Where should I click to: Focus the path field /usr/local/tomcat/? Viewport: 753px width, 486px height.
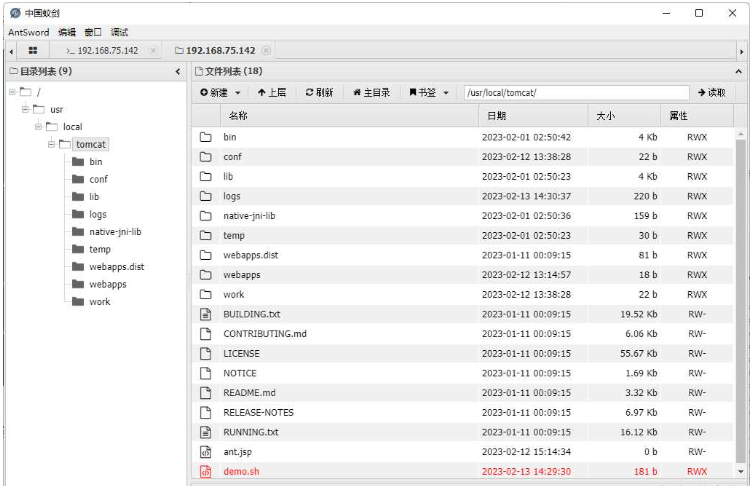pos(576,93)
